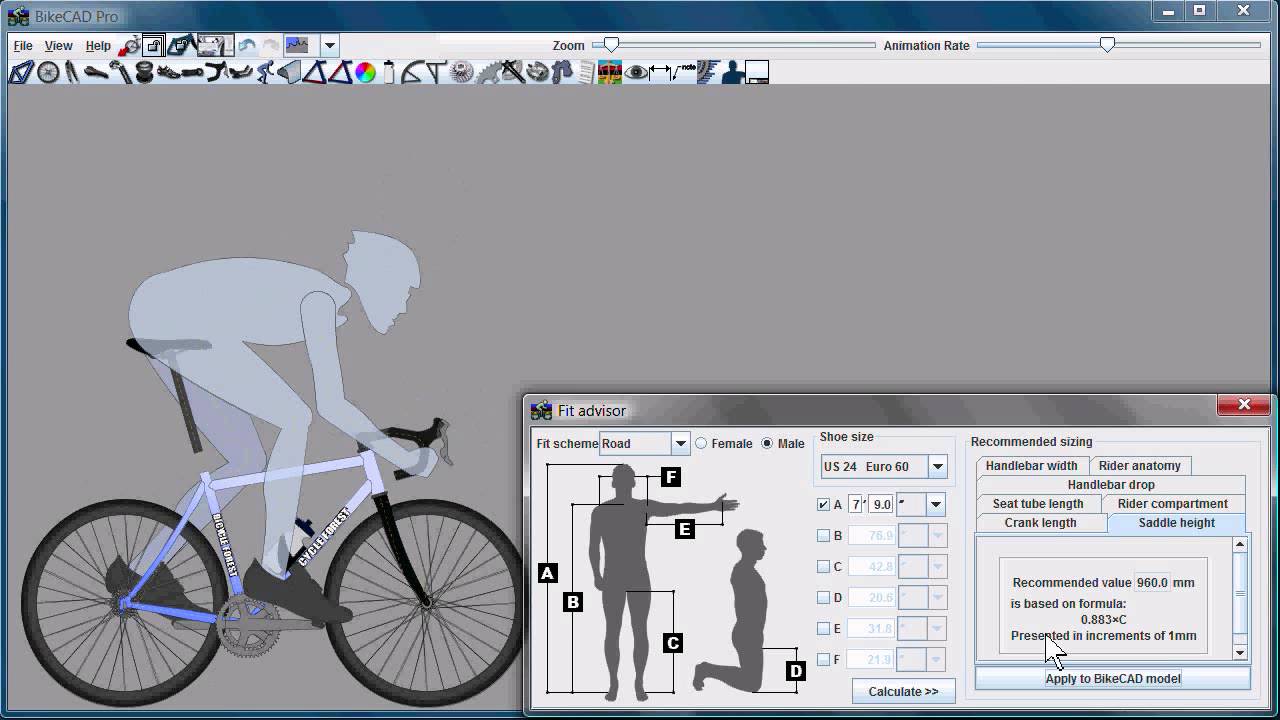Open the fork settings icon
1280x720 pixels.
click(72, 72)
